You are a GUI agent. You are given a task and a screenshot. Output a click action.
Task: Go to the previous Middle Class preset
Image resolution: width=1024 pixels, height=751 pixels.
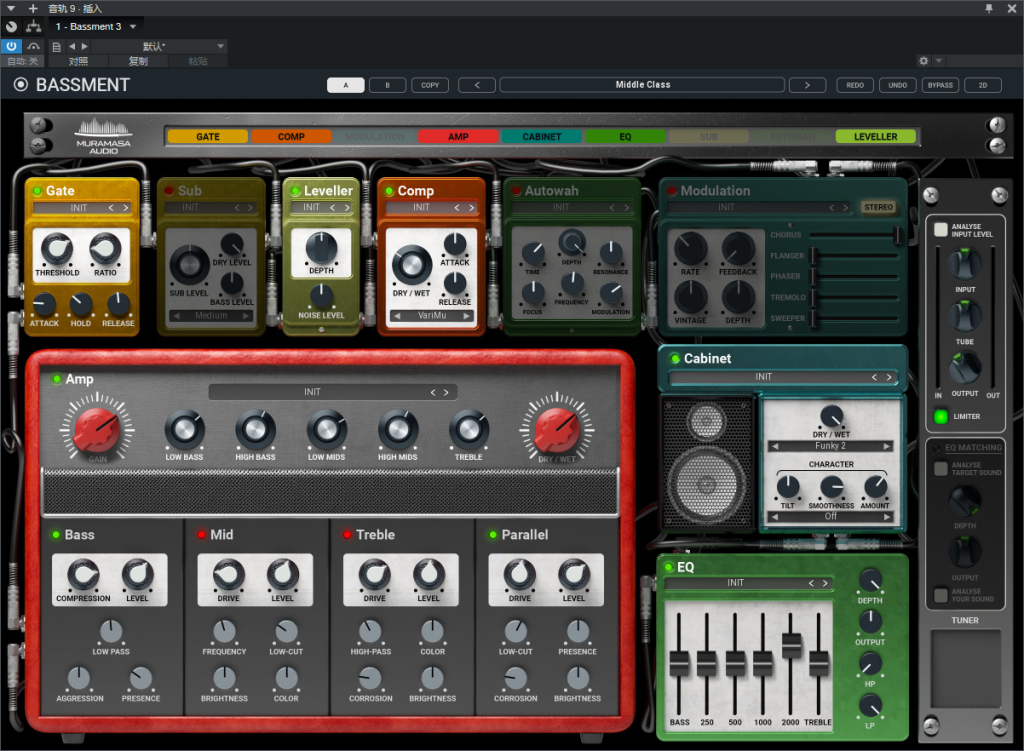477,85
